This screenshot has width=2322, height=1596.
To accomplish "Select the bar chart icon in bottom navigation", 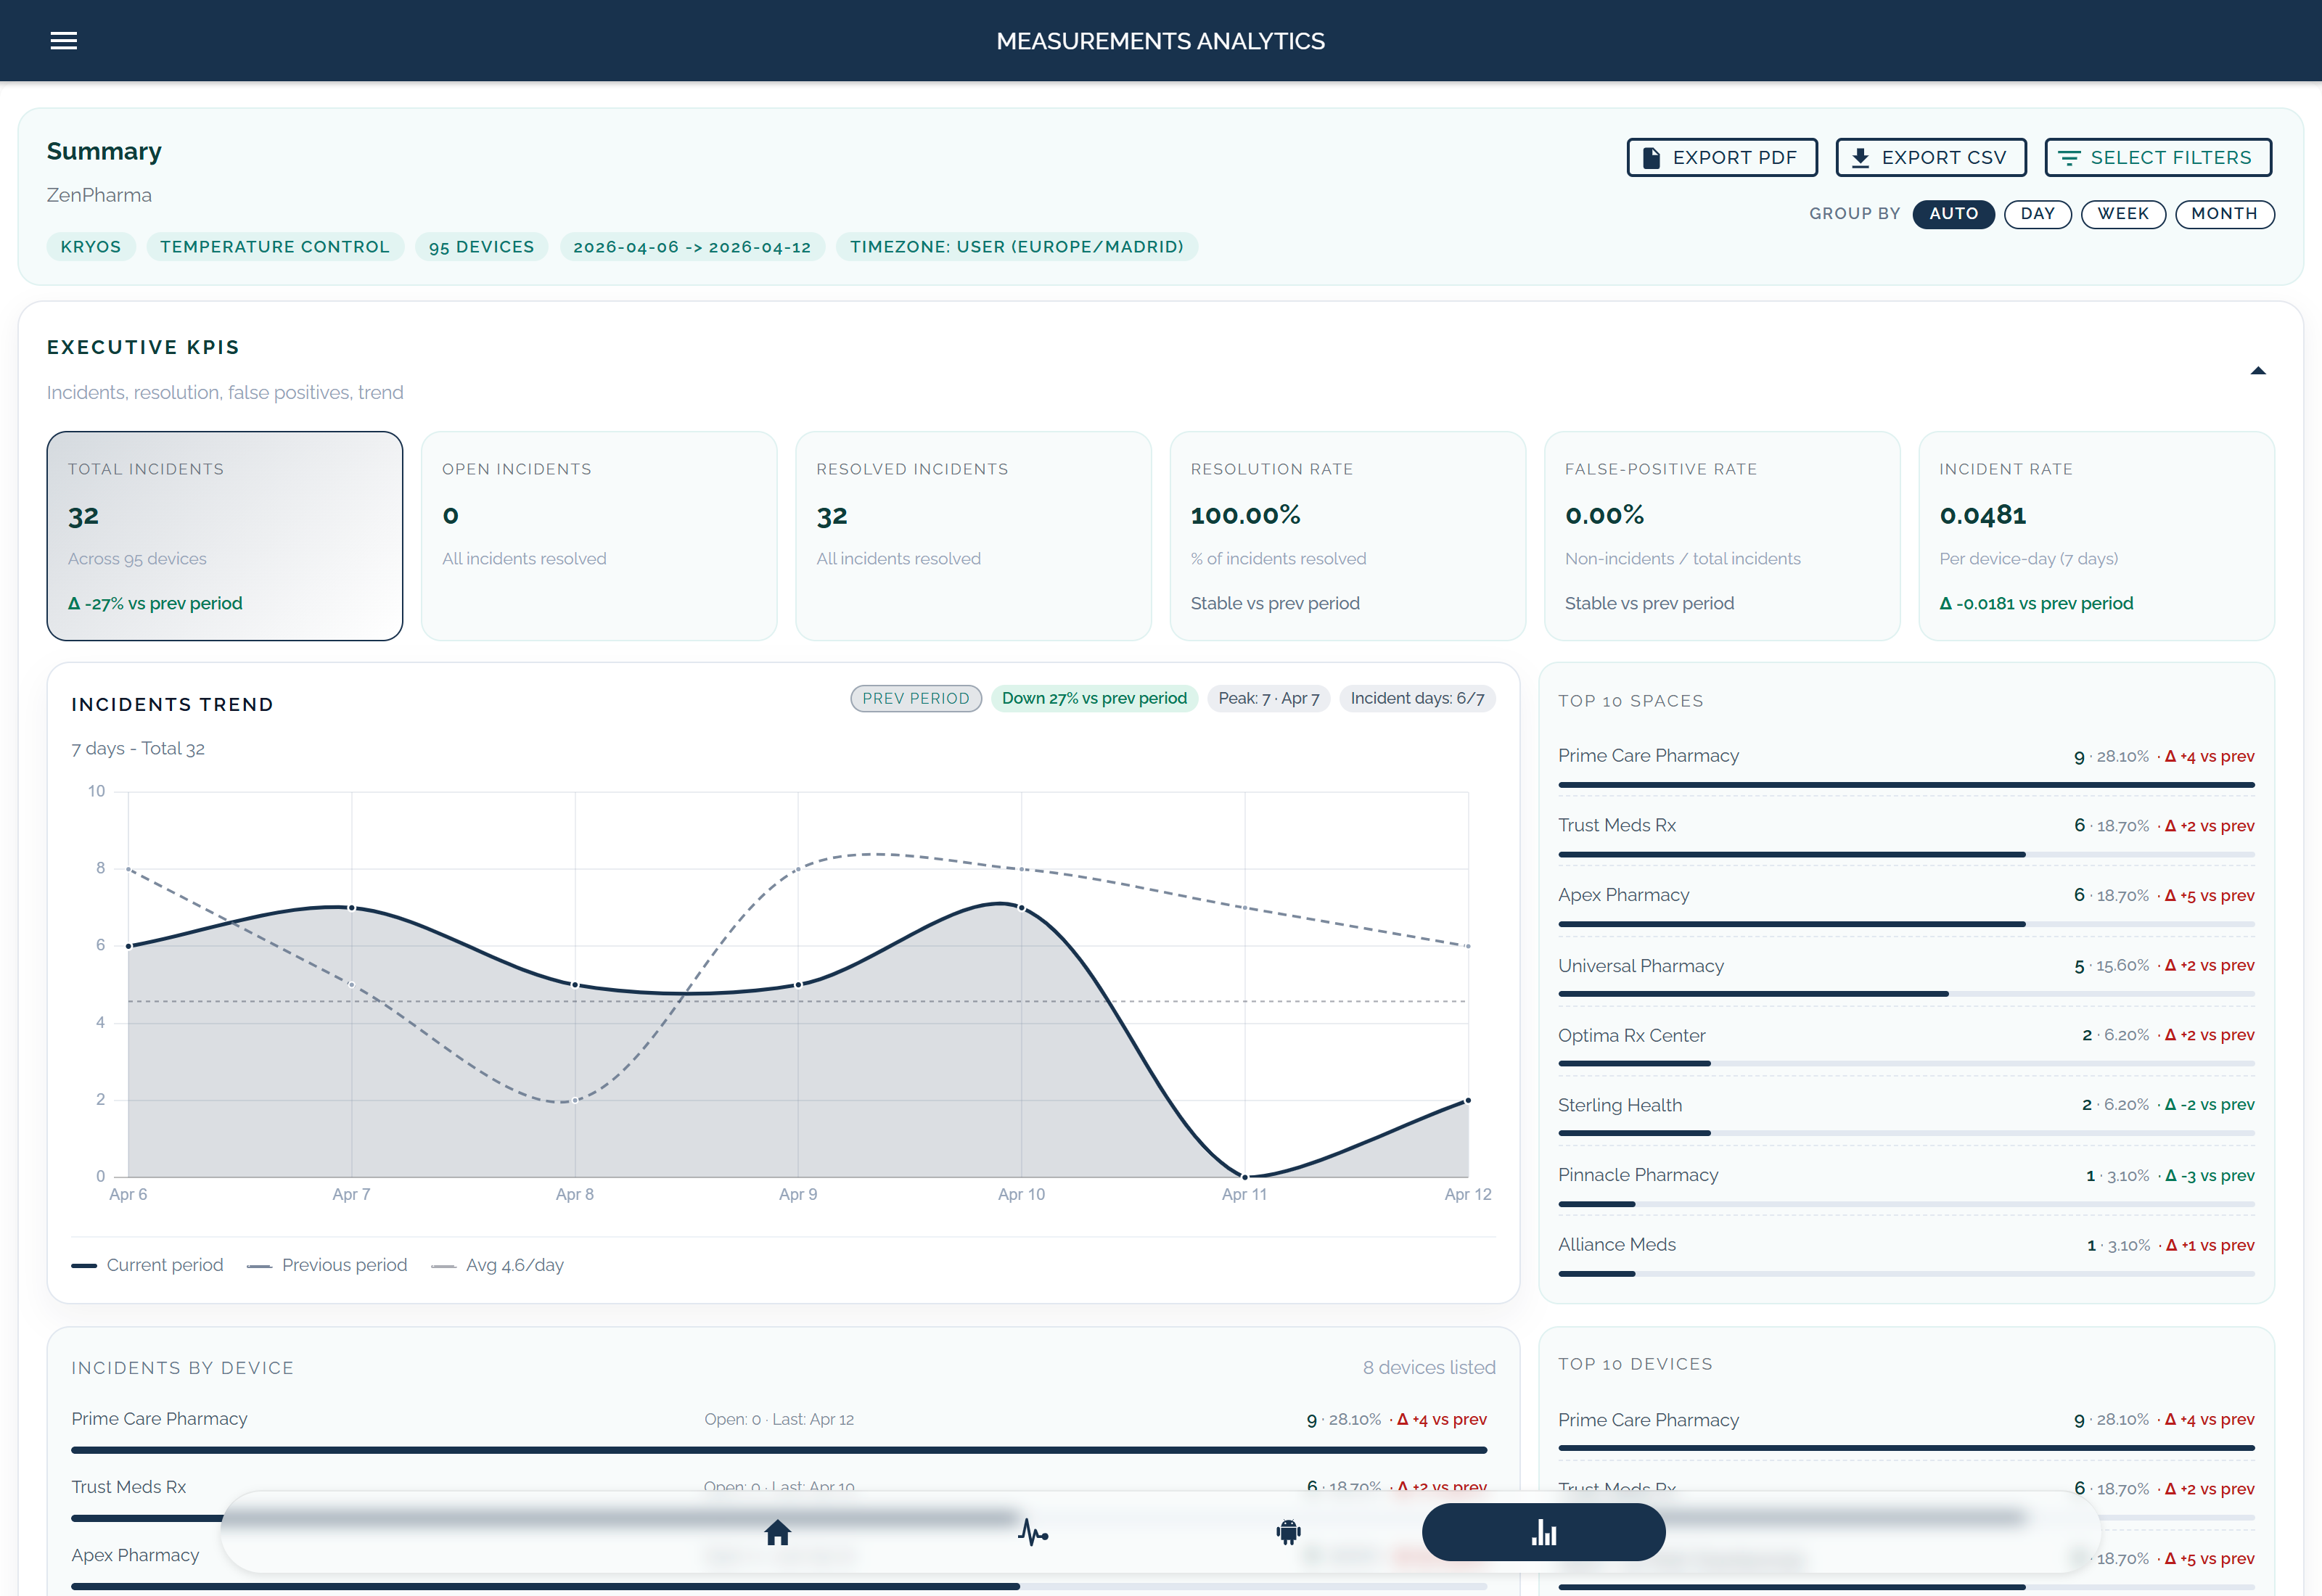I will point(1544,1531).
